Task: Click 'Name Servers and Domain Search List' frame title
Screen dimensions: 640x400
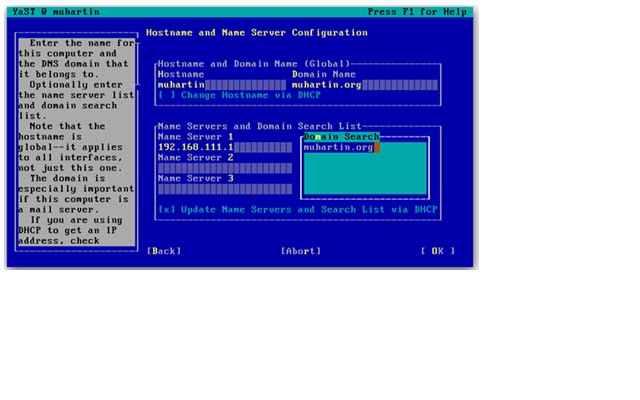Action: (260, 127)
